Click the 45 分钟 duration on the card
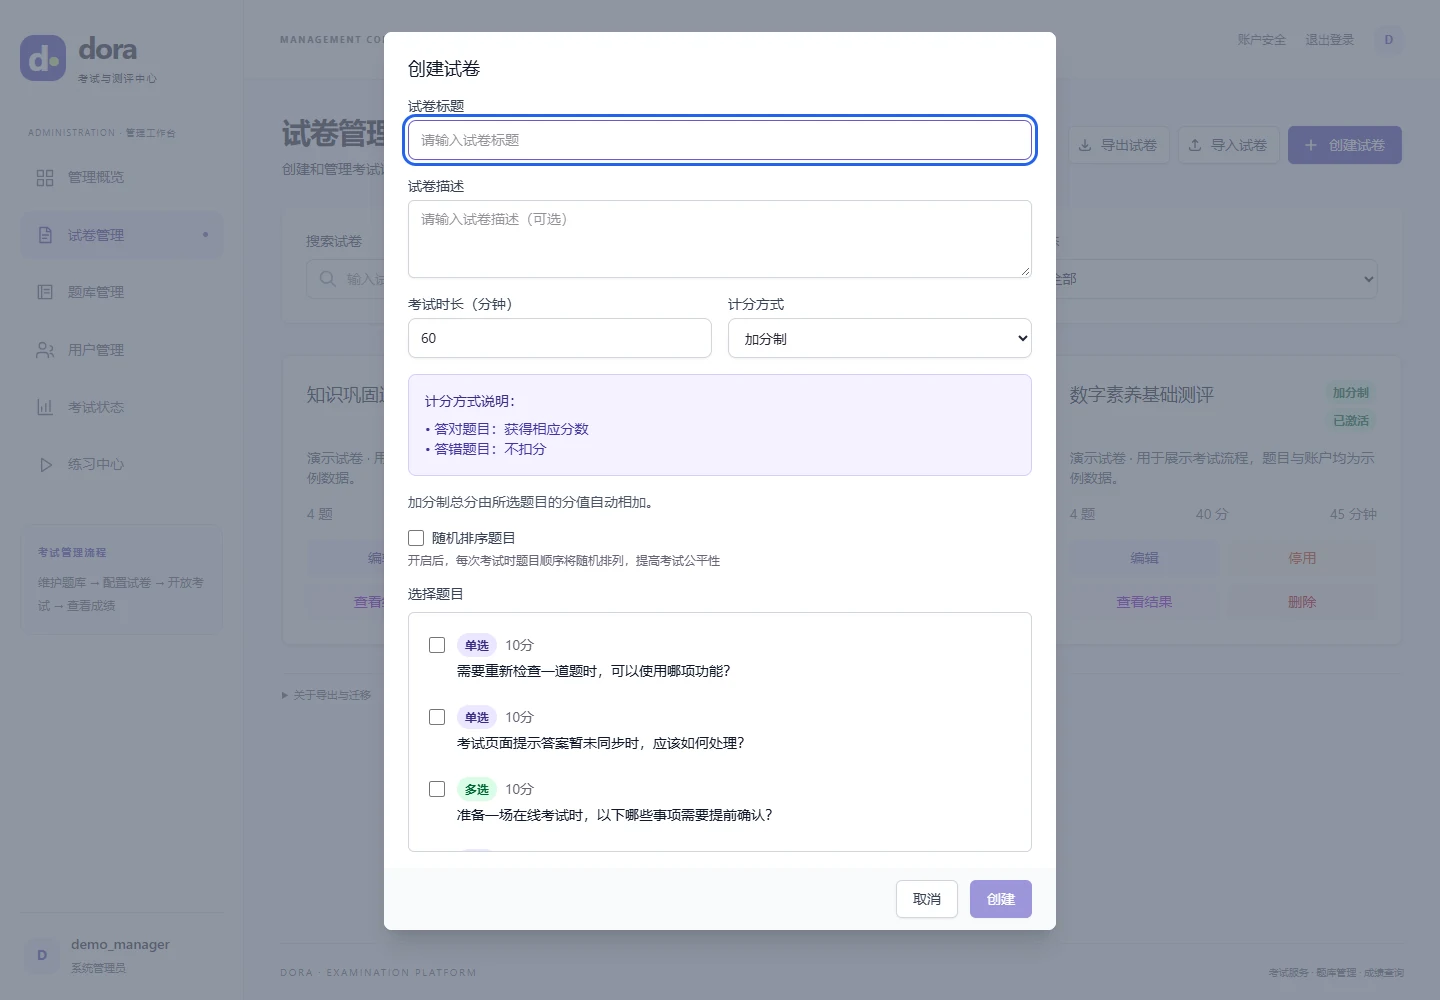The width and height of the screenshot is (1440, 1000). pyautogui.click(x=1353, y=514)
